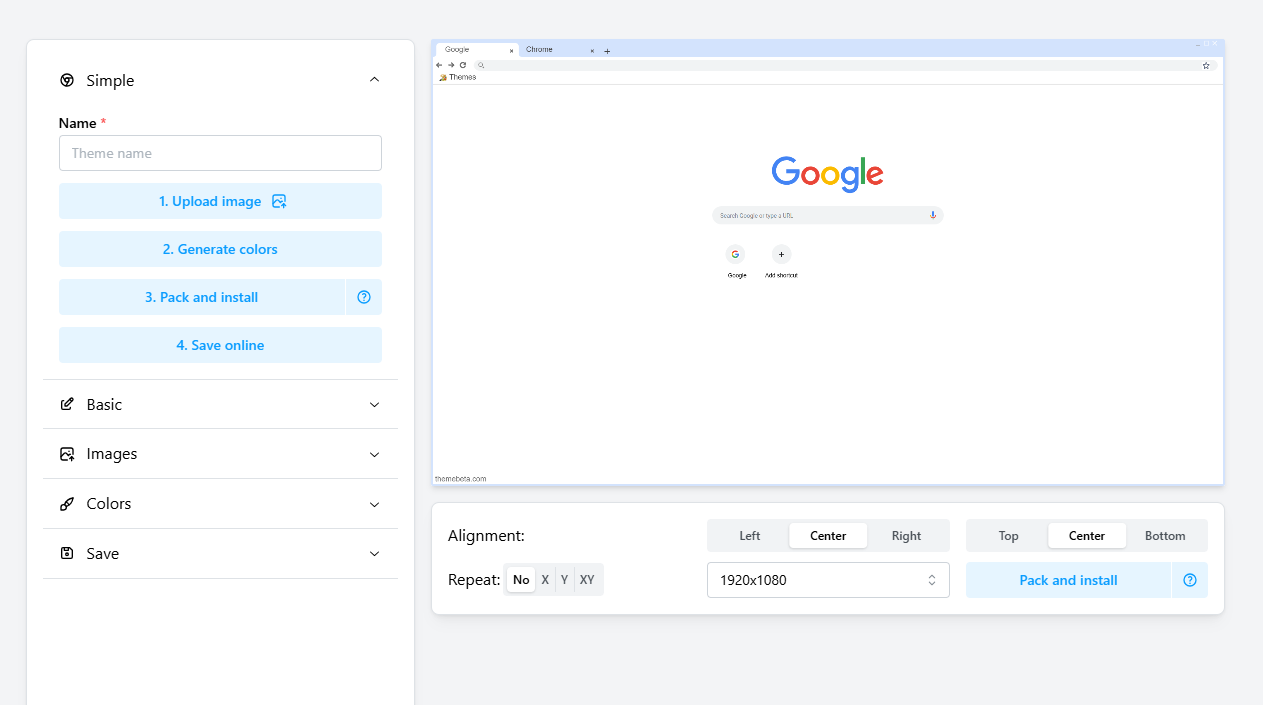Click the themebeta.com status text
1263x705 pixels.
click(x=461, y=479)
